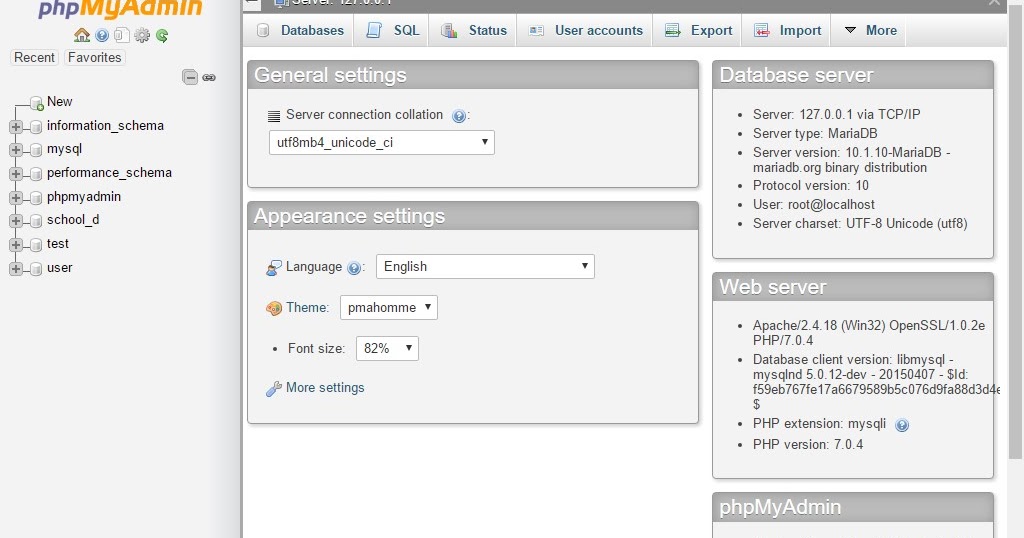The image size is (1024, 538).
Task: Click the test database icon
Action: point(36,245)
